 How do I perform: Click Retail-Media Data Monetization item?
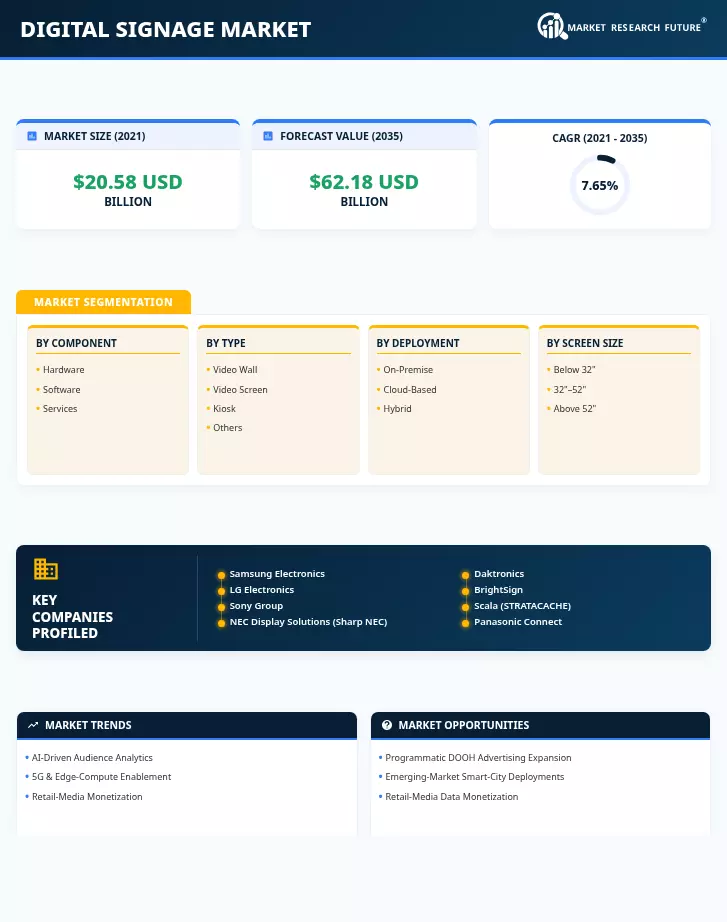point(452,797)
